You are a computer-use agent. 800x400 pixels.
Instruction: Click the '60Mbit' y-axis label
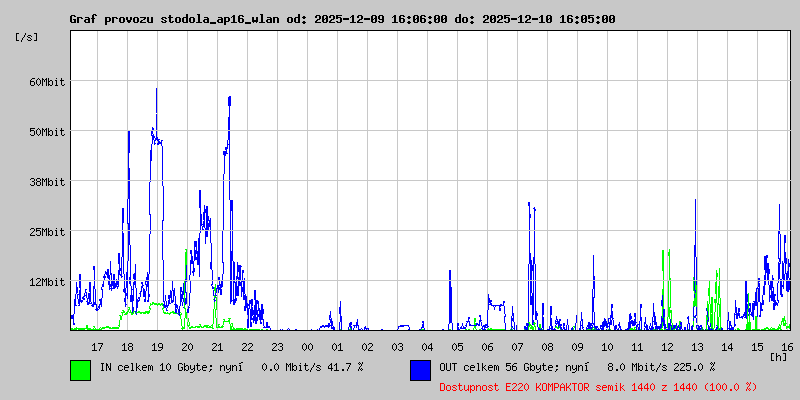point(47,82)
